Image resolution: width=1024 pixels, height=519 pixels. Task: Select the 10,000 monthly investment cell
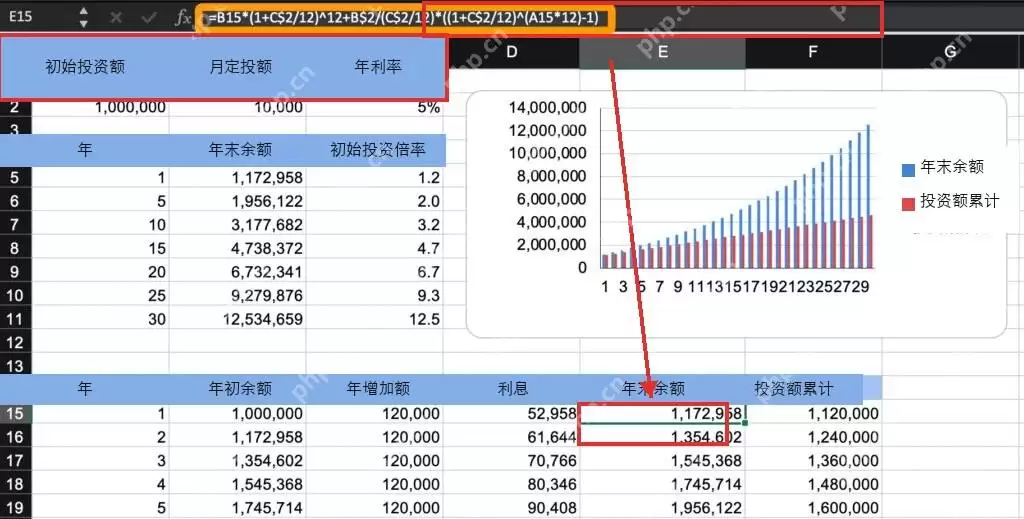(238, 108)
